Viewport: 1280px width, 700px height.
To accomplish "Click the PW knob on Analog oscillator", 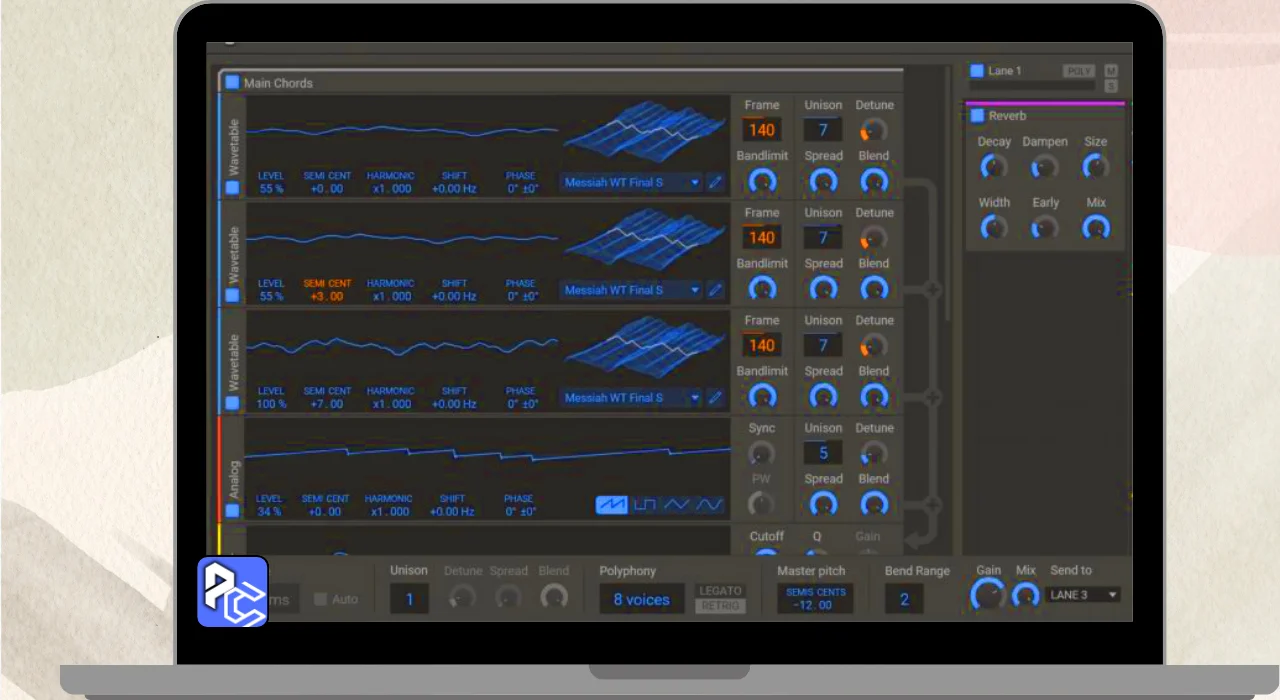I will [x=762, y=504].
